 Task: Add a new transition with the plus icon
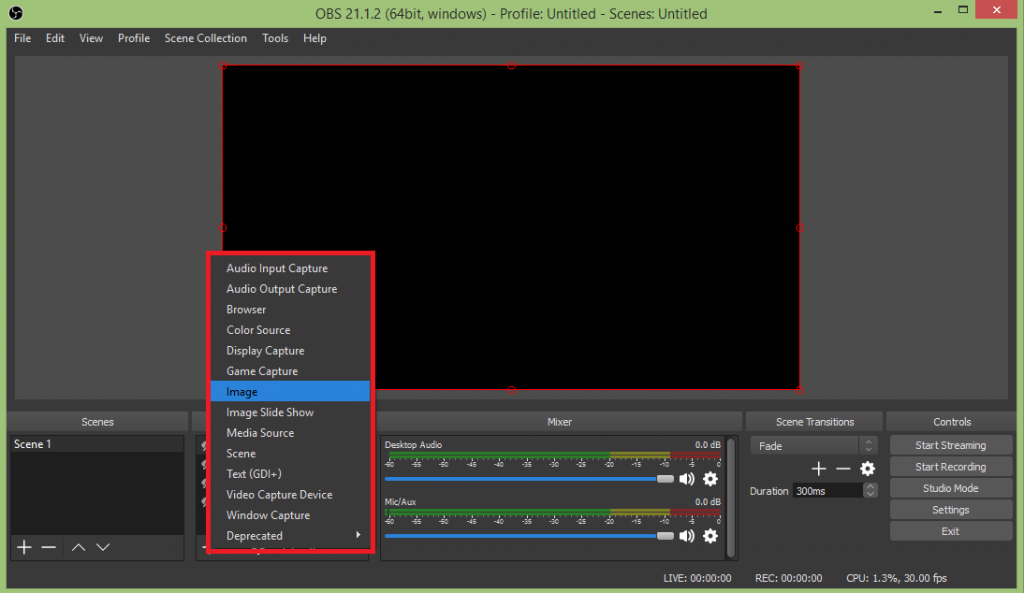tap(818, 468)
